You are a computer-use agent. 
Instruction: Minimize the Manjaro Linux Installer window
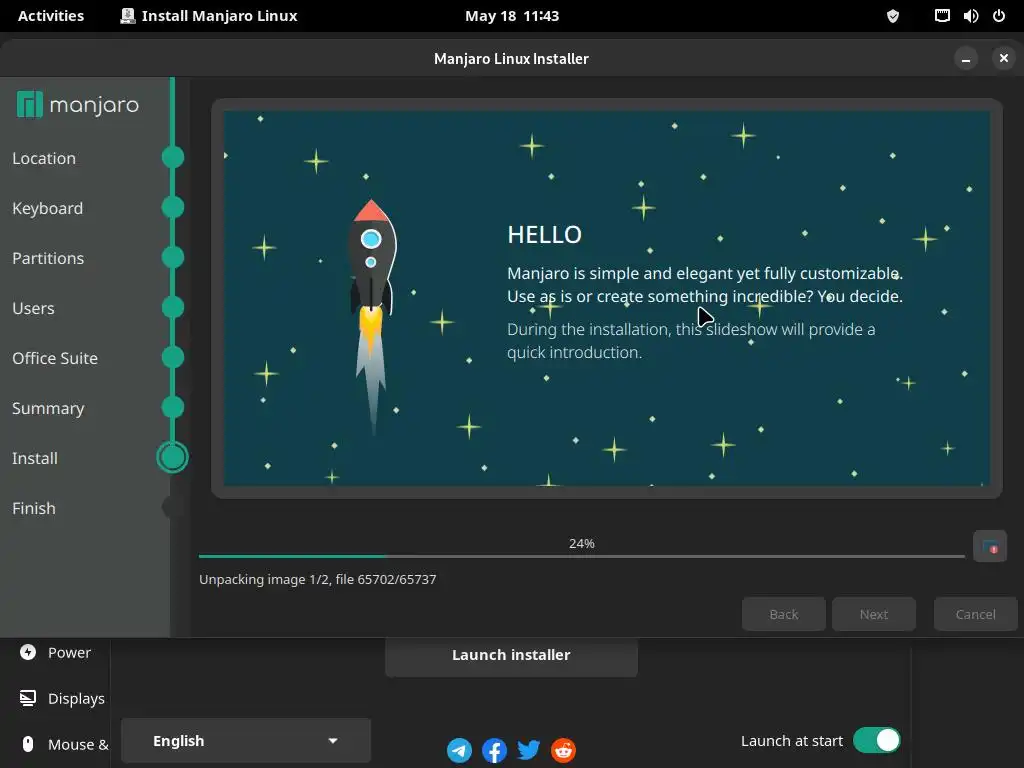point(966,59)
